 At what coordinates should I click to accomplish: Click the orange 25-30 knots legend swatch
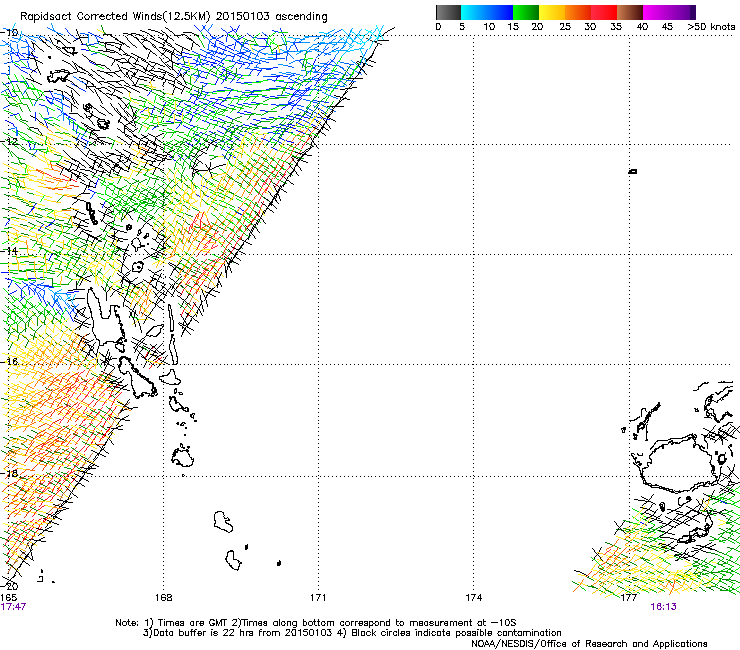(x=578, y=12)
